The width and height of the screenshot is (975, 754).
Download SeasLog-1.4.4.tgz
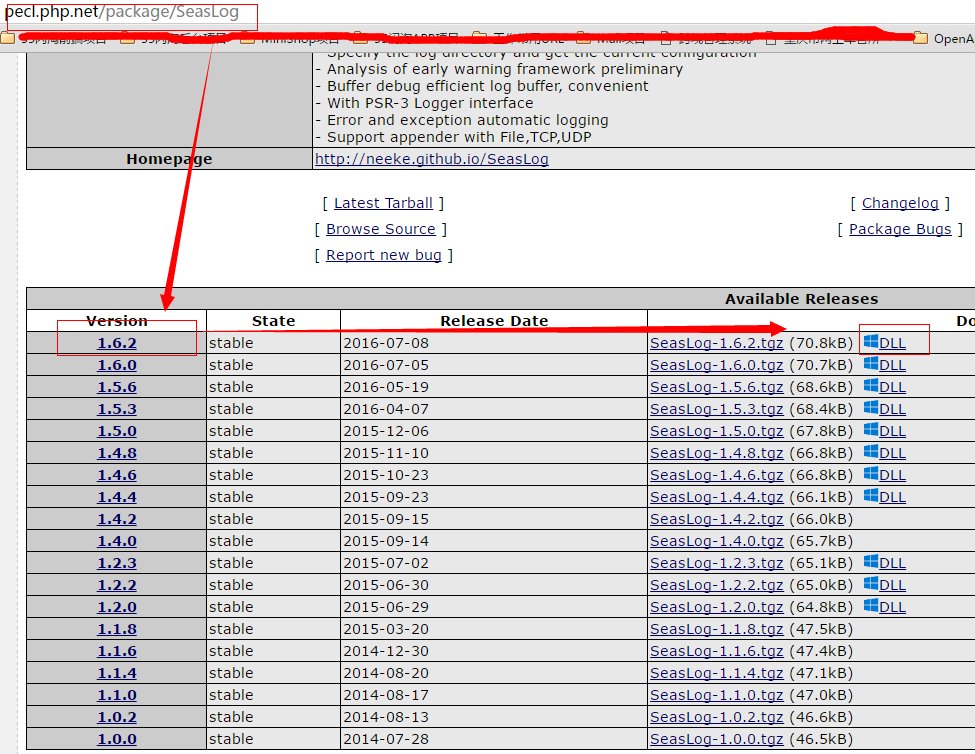pos(716,497)
